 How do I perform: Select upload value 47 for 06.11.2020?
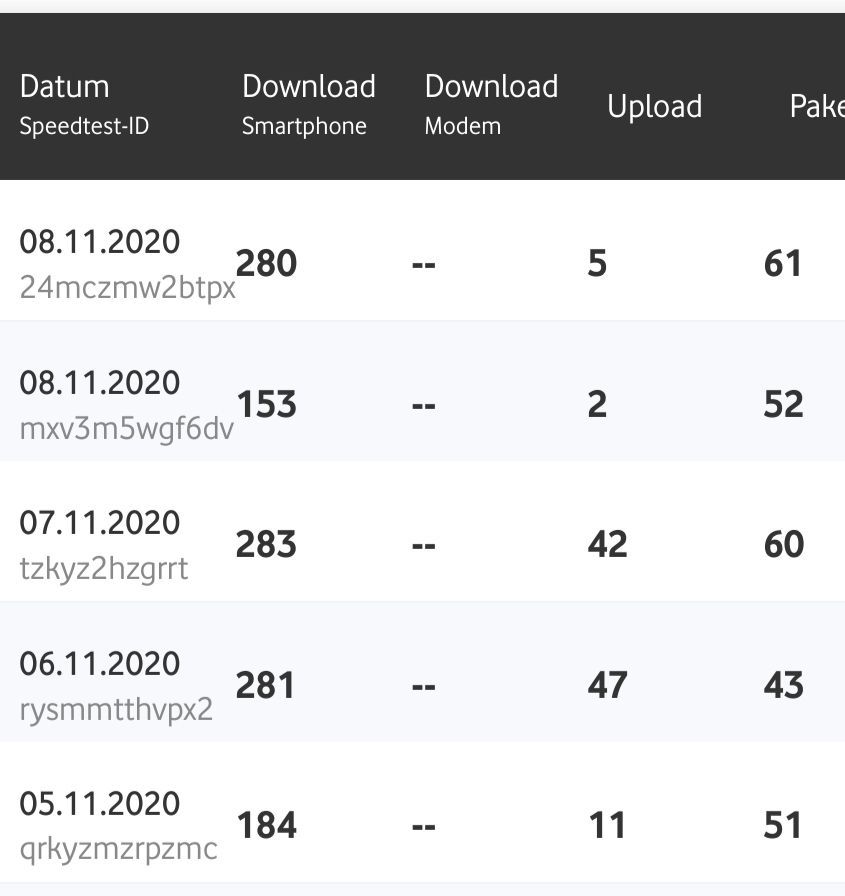607,685
